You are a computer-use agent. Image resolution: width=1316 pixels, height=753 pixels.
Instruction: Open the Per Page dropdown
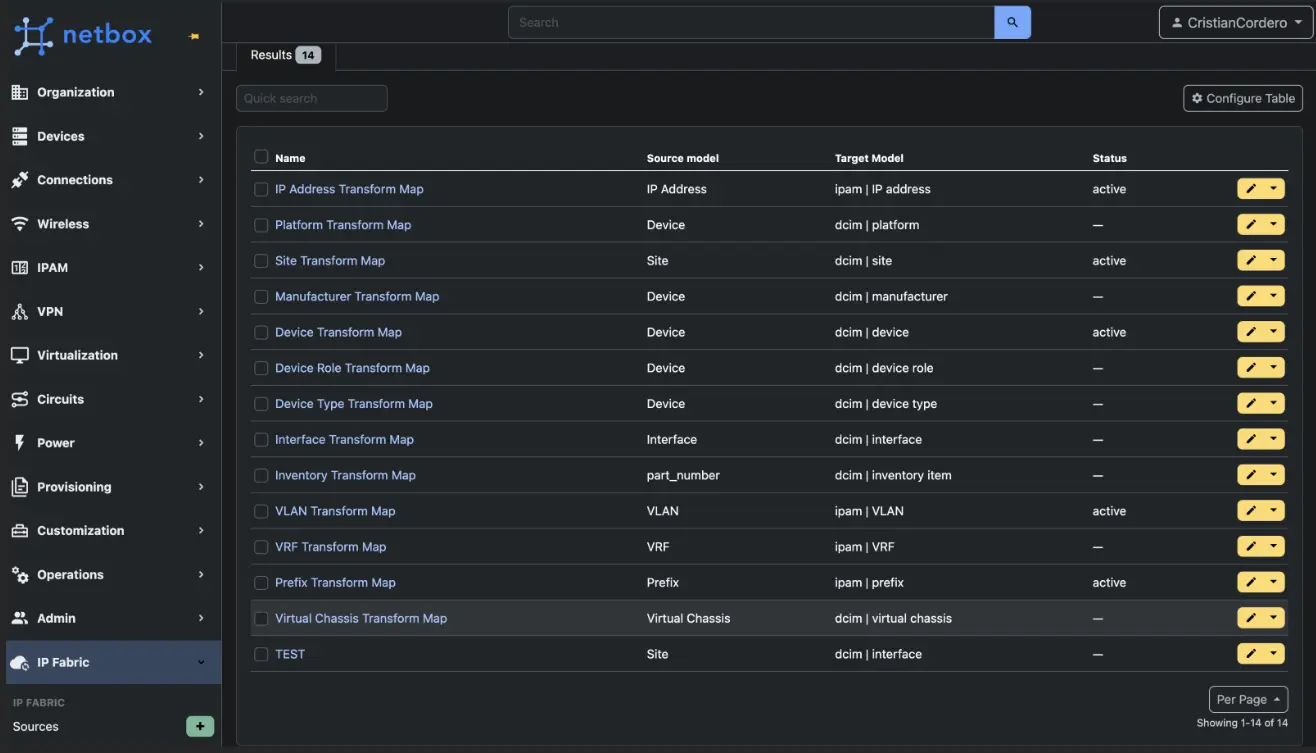pyautogui.click(x=1248, y=699)
